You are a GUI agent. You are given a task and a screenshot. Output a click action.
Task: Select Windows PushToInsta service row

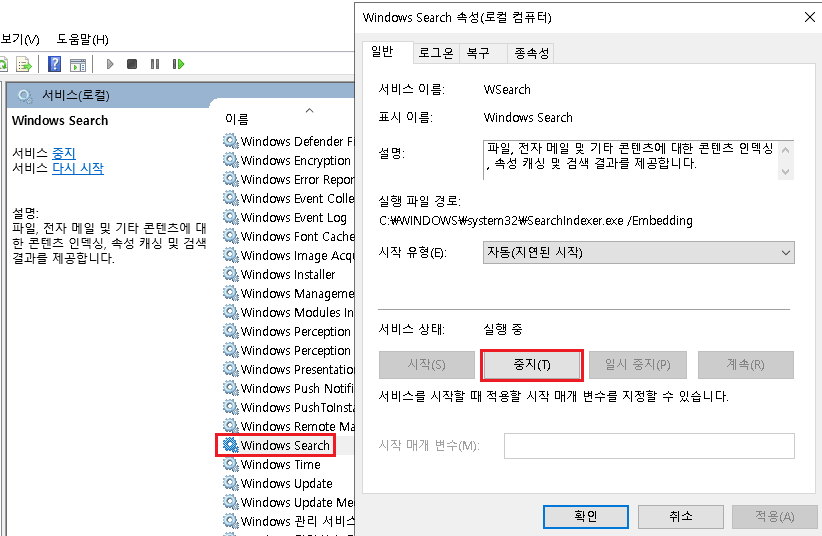point(288,407)
